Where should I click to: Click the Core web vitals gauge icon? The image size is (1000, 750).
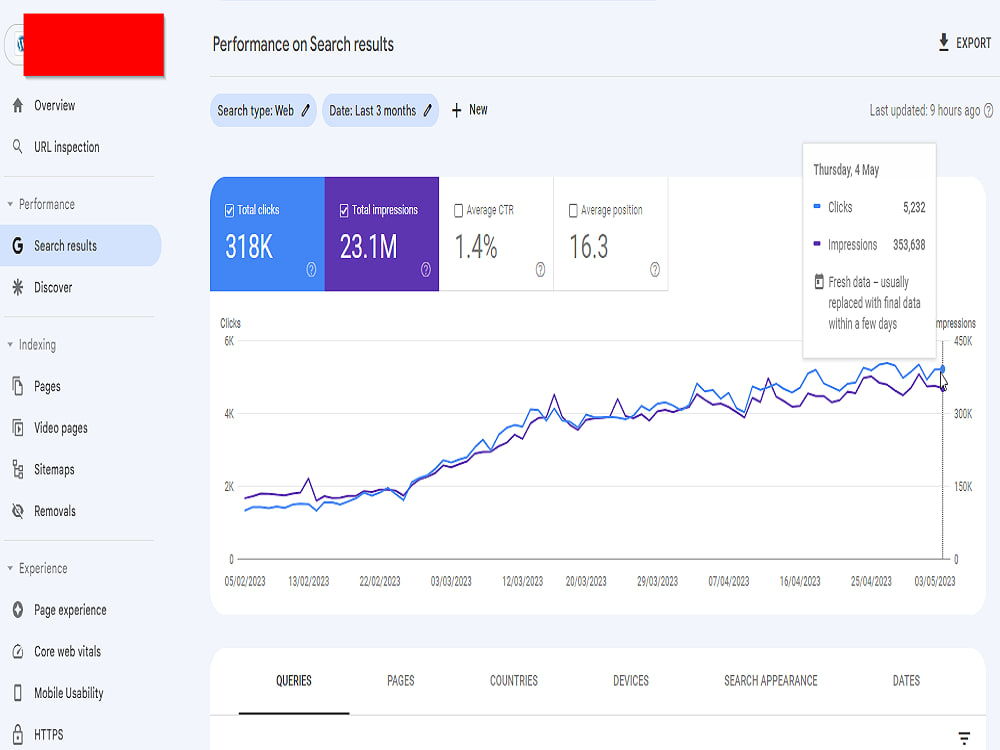coord(18,651)
